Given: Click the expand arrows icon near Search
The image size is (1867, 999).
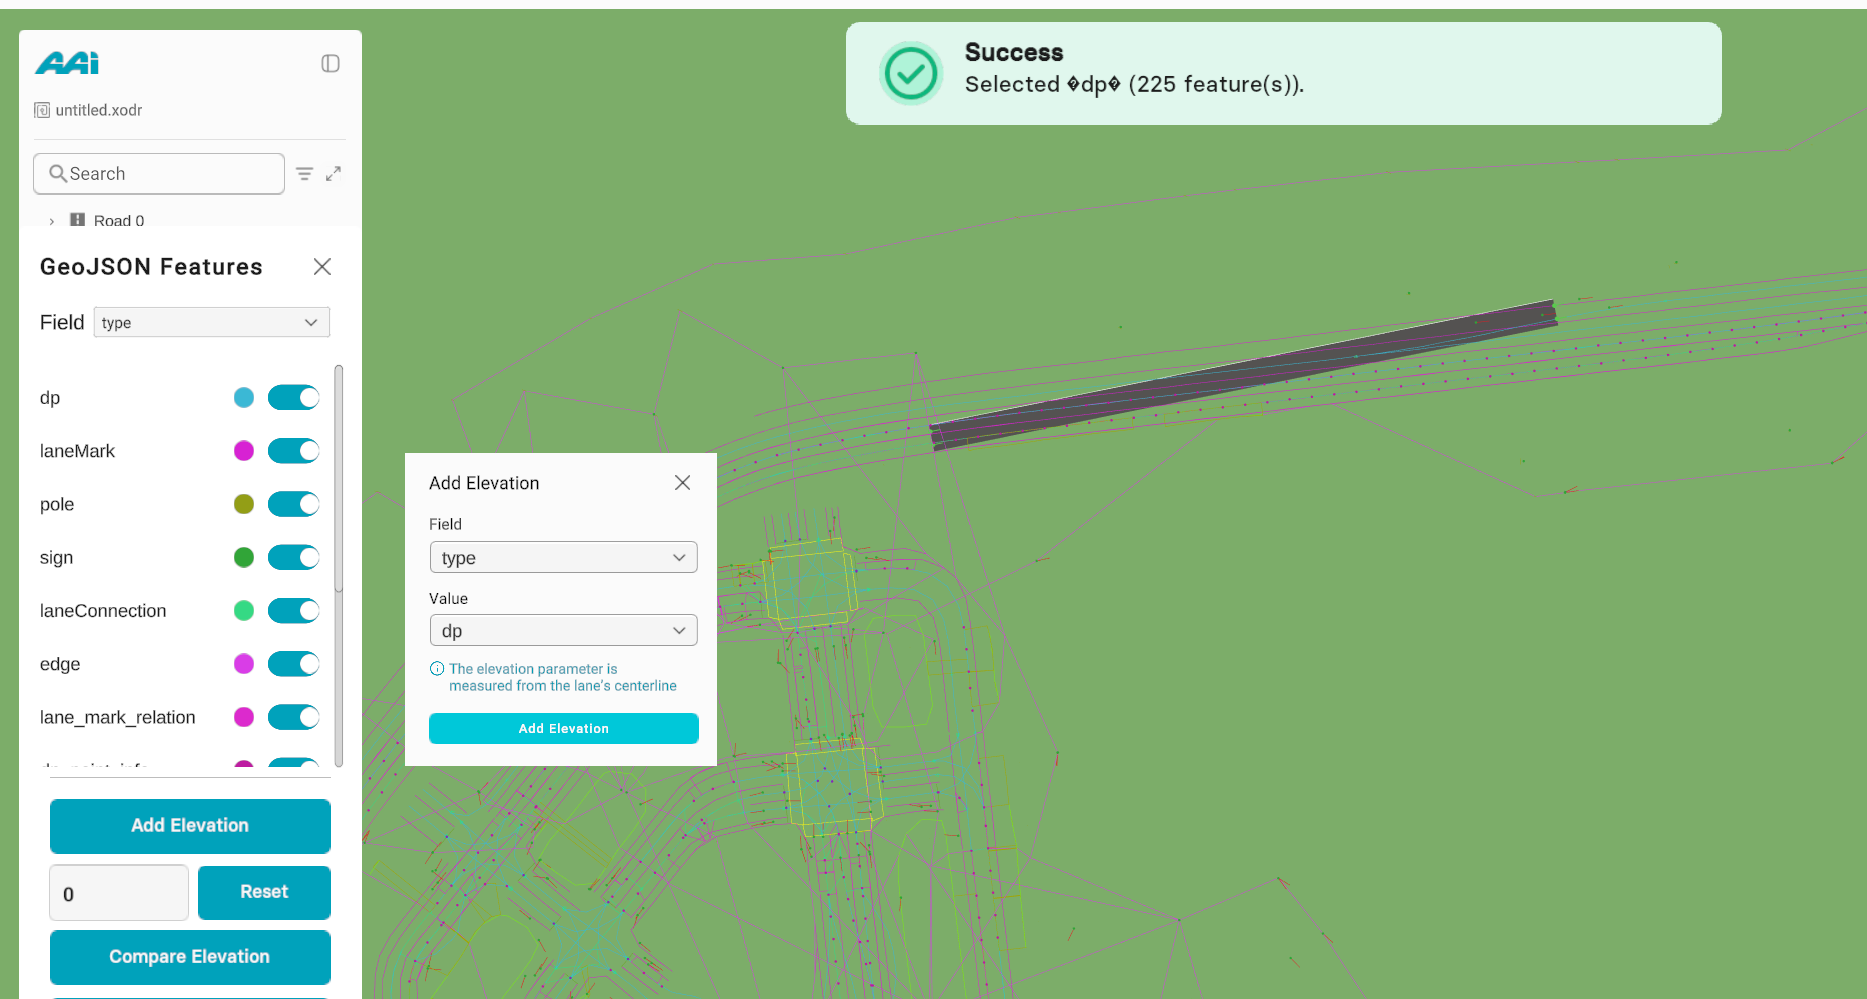Looking at the screenshot, I should (334, 174).
